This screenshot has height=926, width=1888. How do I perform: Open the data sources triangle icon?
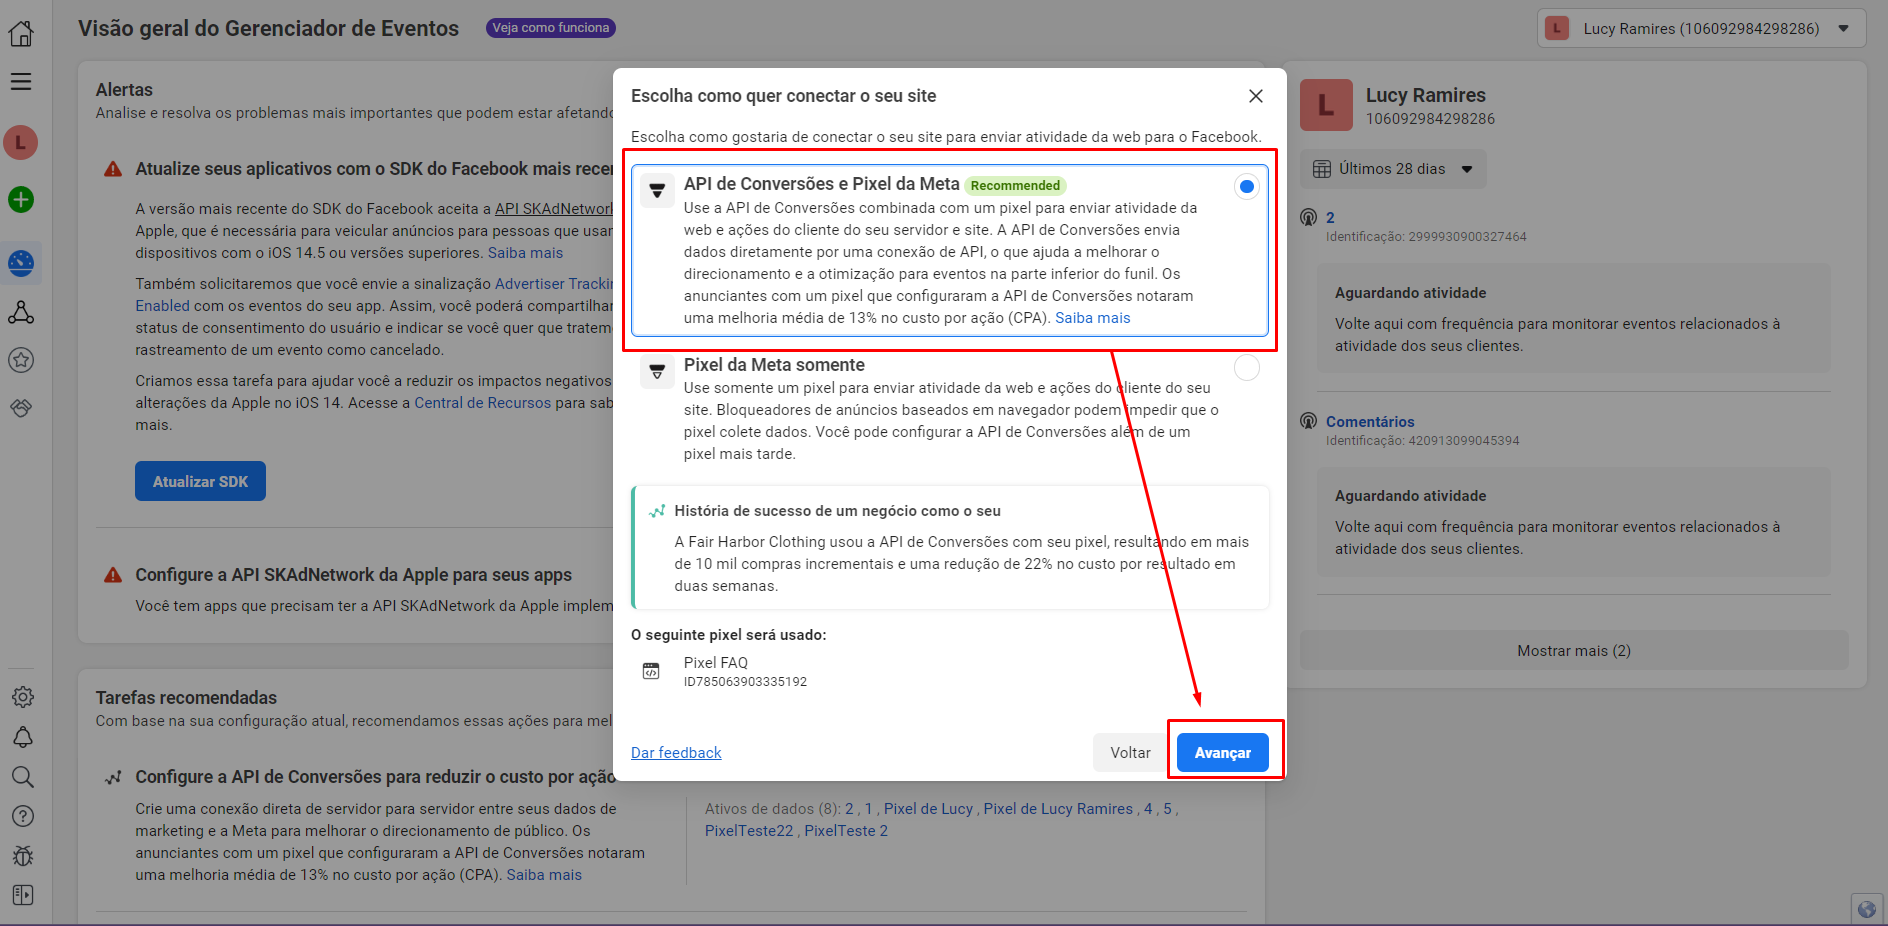21,313
